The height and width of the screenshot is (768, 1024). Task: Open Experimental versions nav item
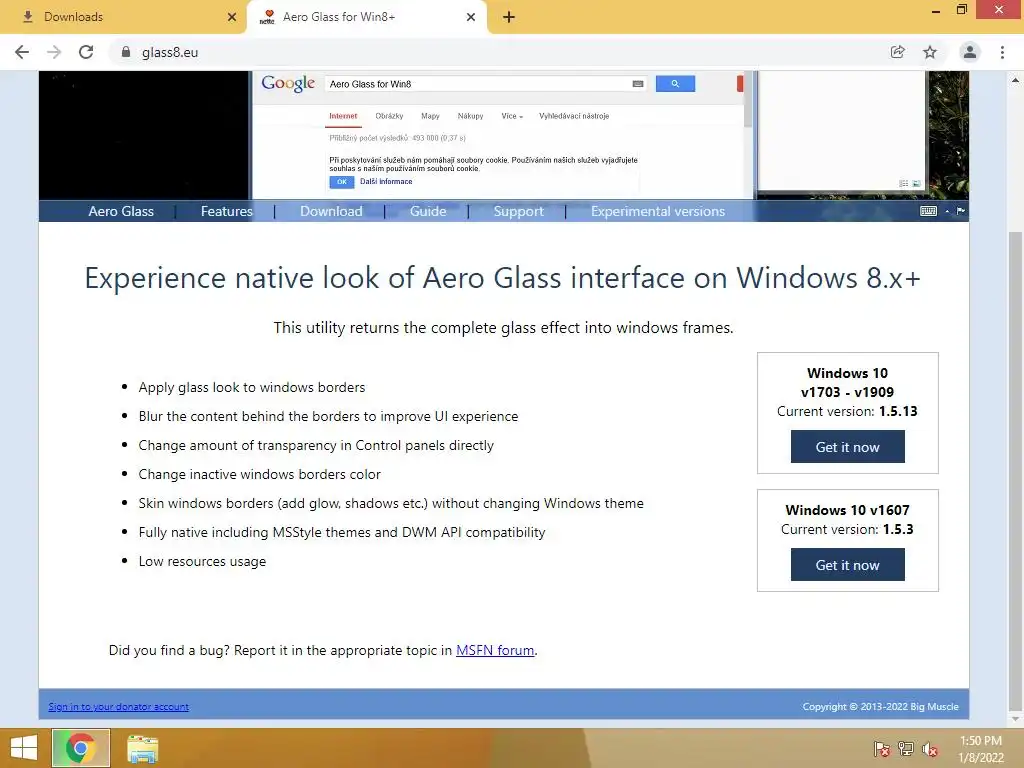(x=658, y=211)
